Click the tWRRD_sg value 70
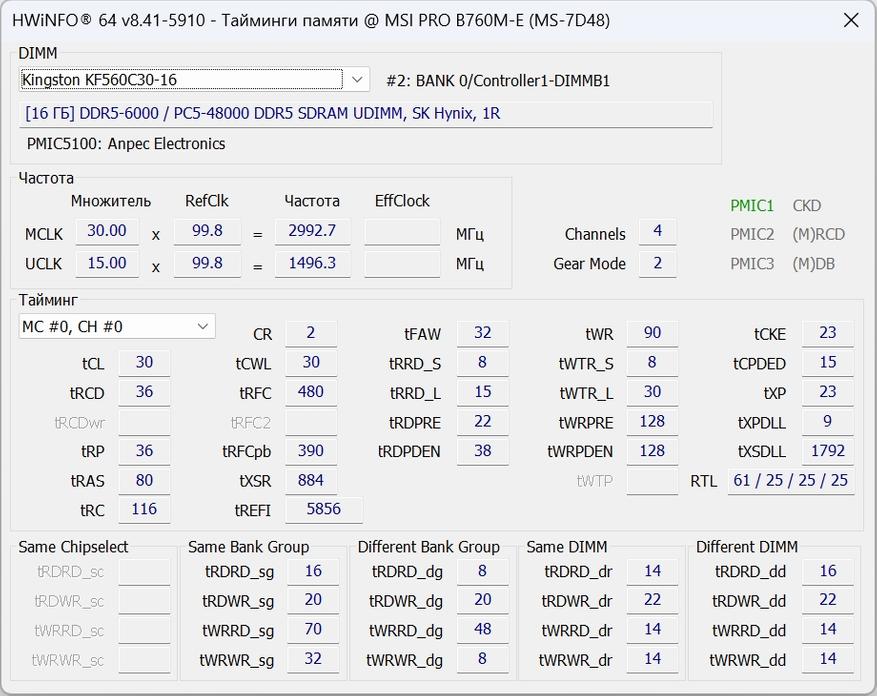This screenshot has width=877, height=696. [x=313, y=629]
